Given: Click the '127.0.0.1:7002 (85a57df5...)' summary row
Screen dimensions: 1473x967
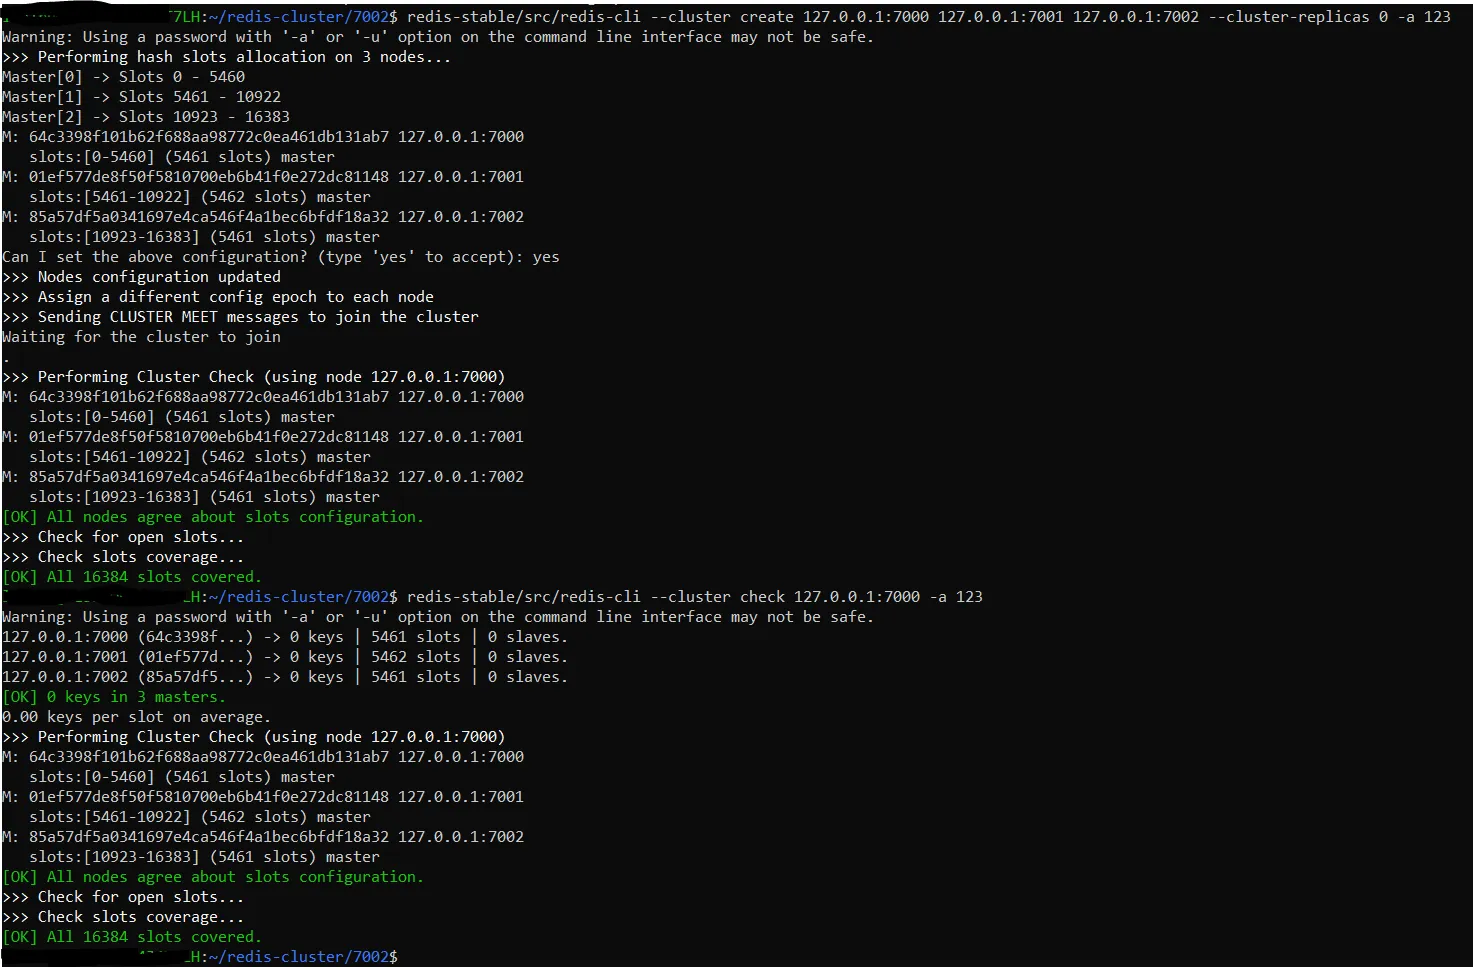Looking at the screenshot, I should (285, 677).
